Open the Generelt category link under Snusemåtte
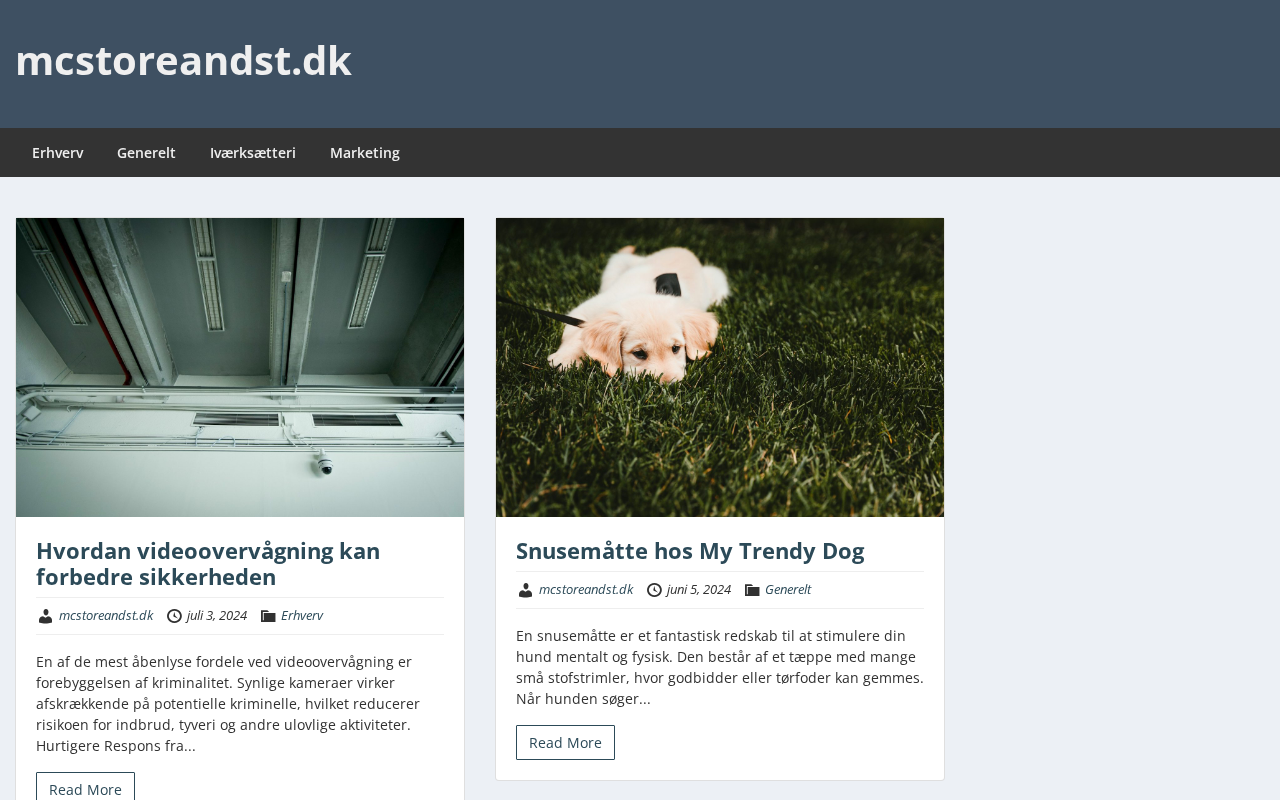The image size is (1280, 800). (x=788, y=590)
